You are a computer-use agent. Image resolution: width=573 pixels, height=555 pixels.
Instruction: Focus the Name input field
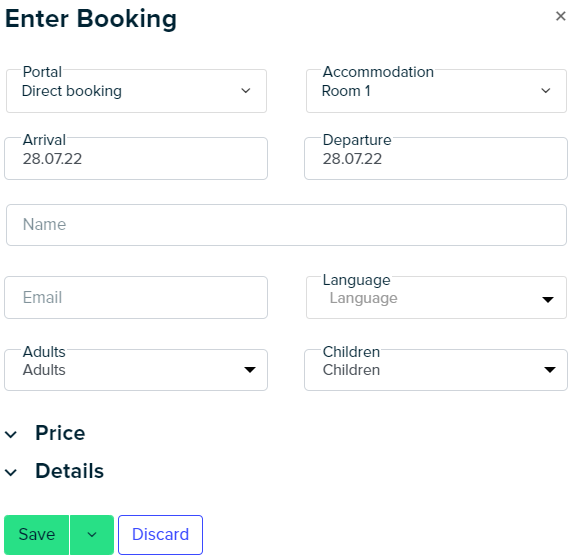(286, 225)
